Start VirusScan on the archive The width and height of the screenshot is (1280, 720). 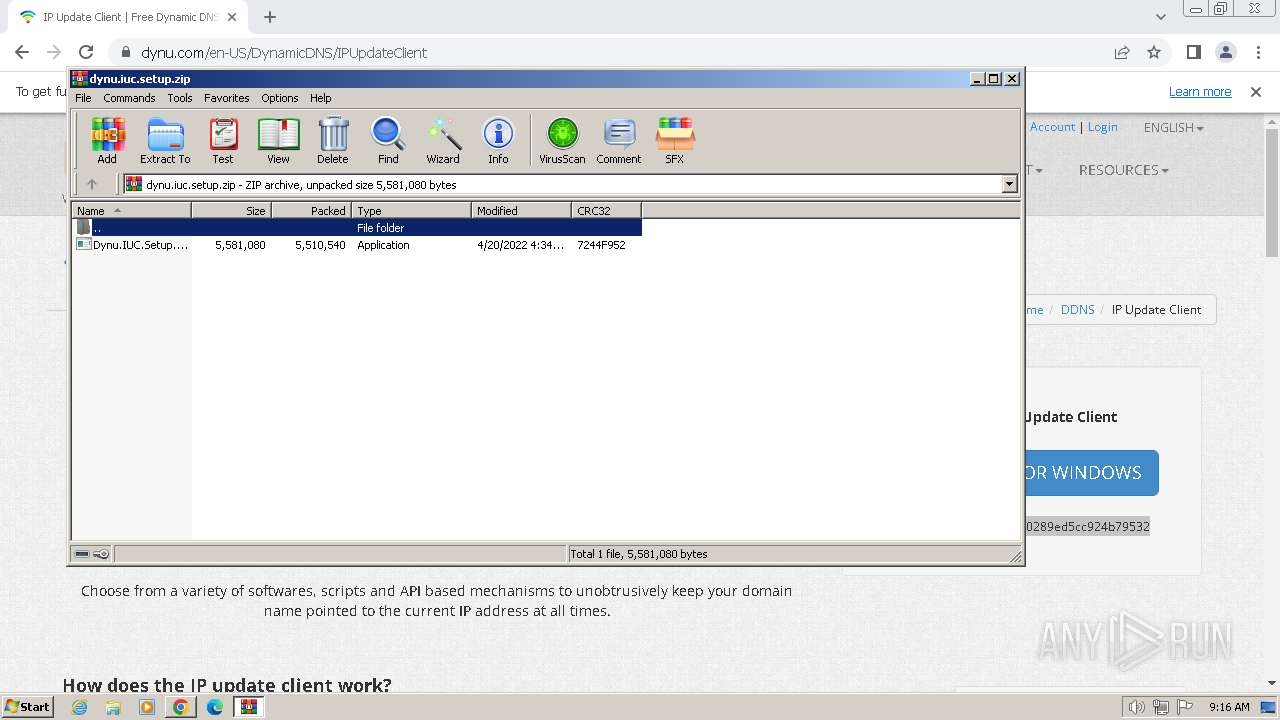coord(562,140)
